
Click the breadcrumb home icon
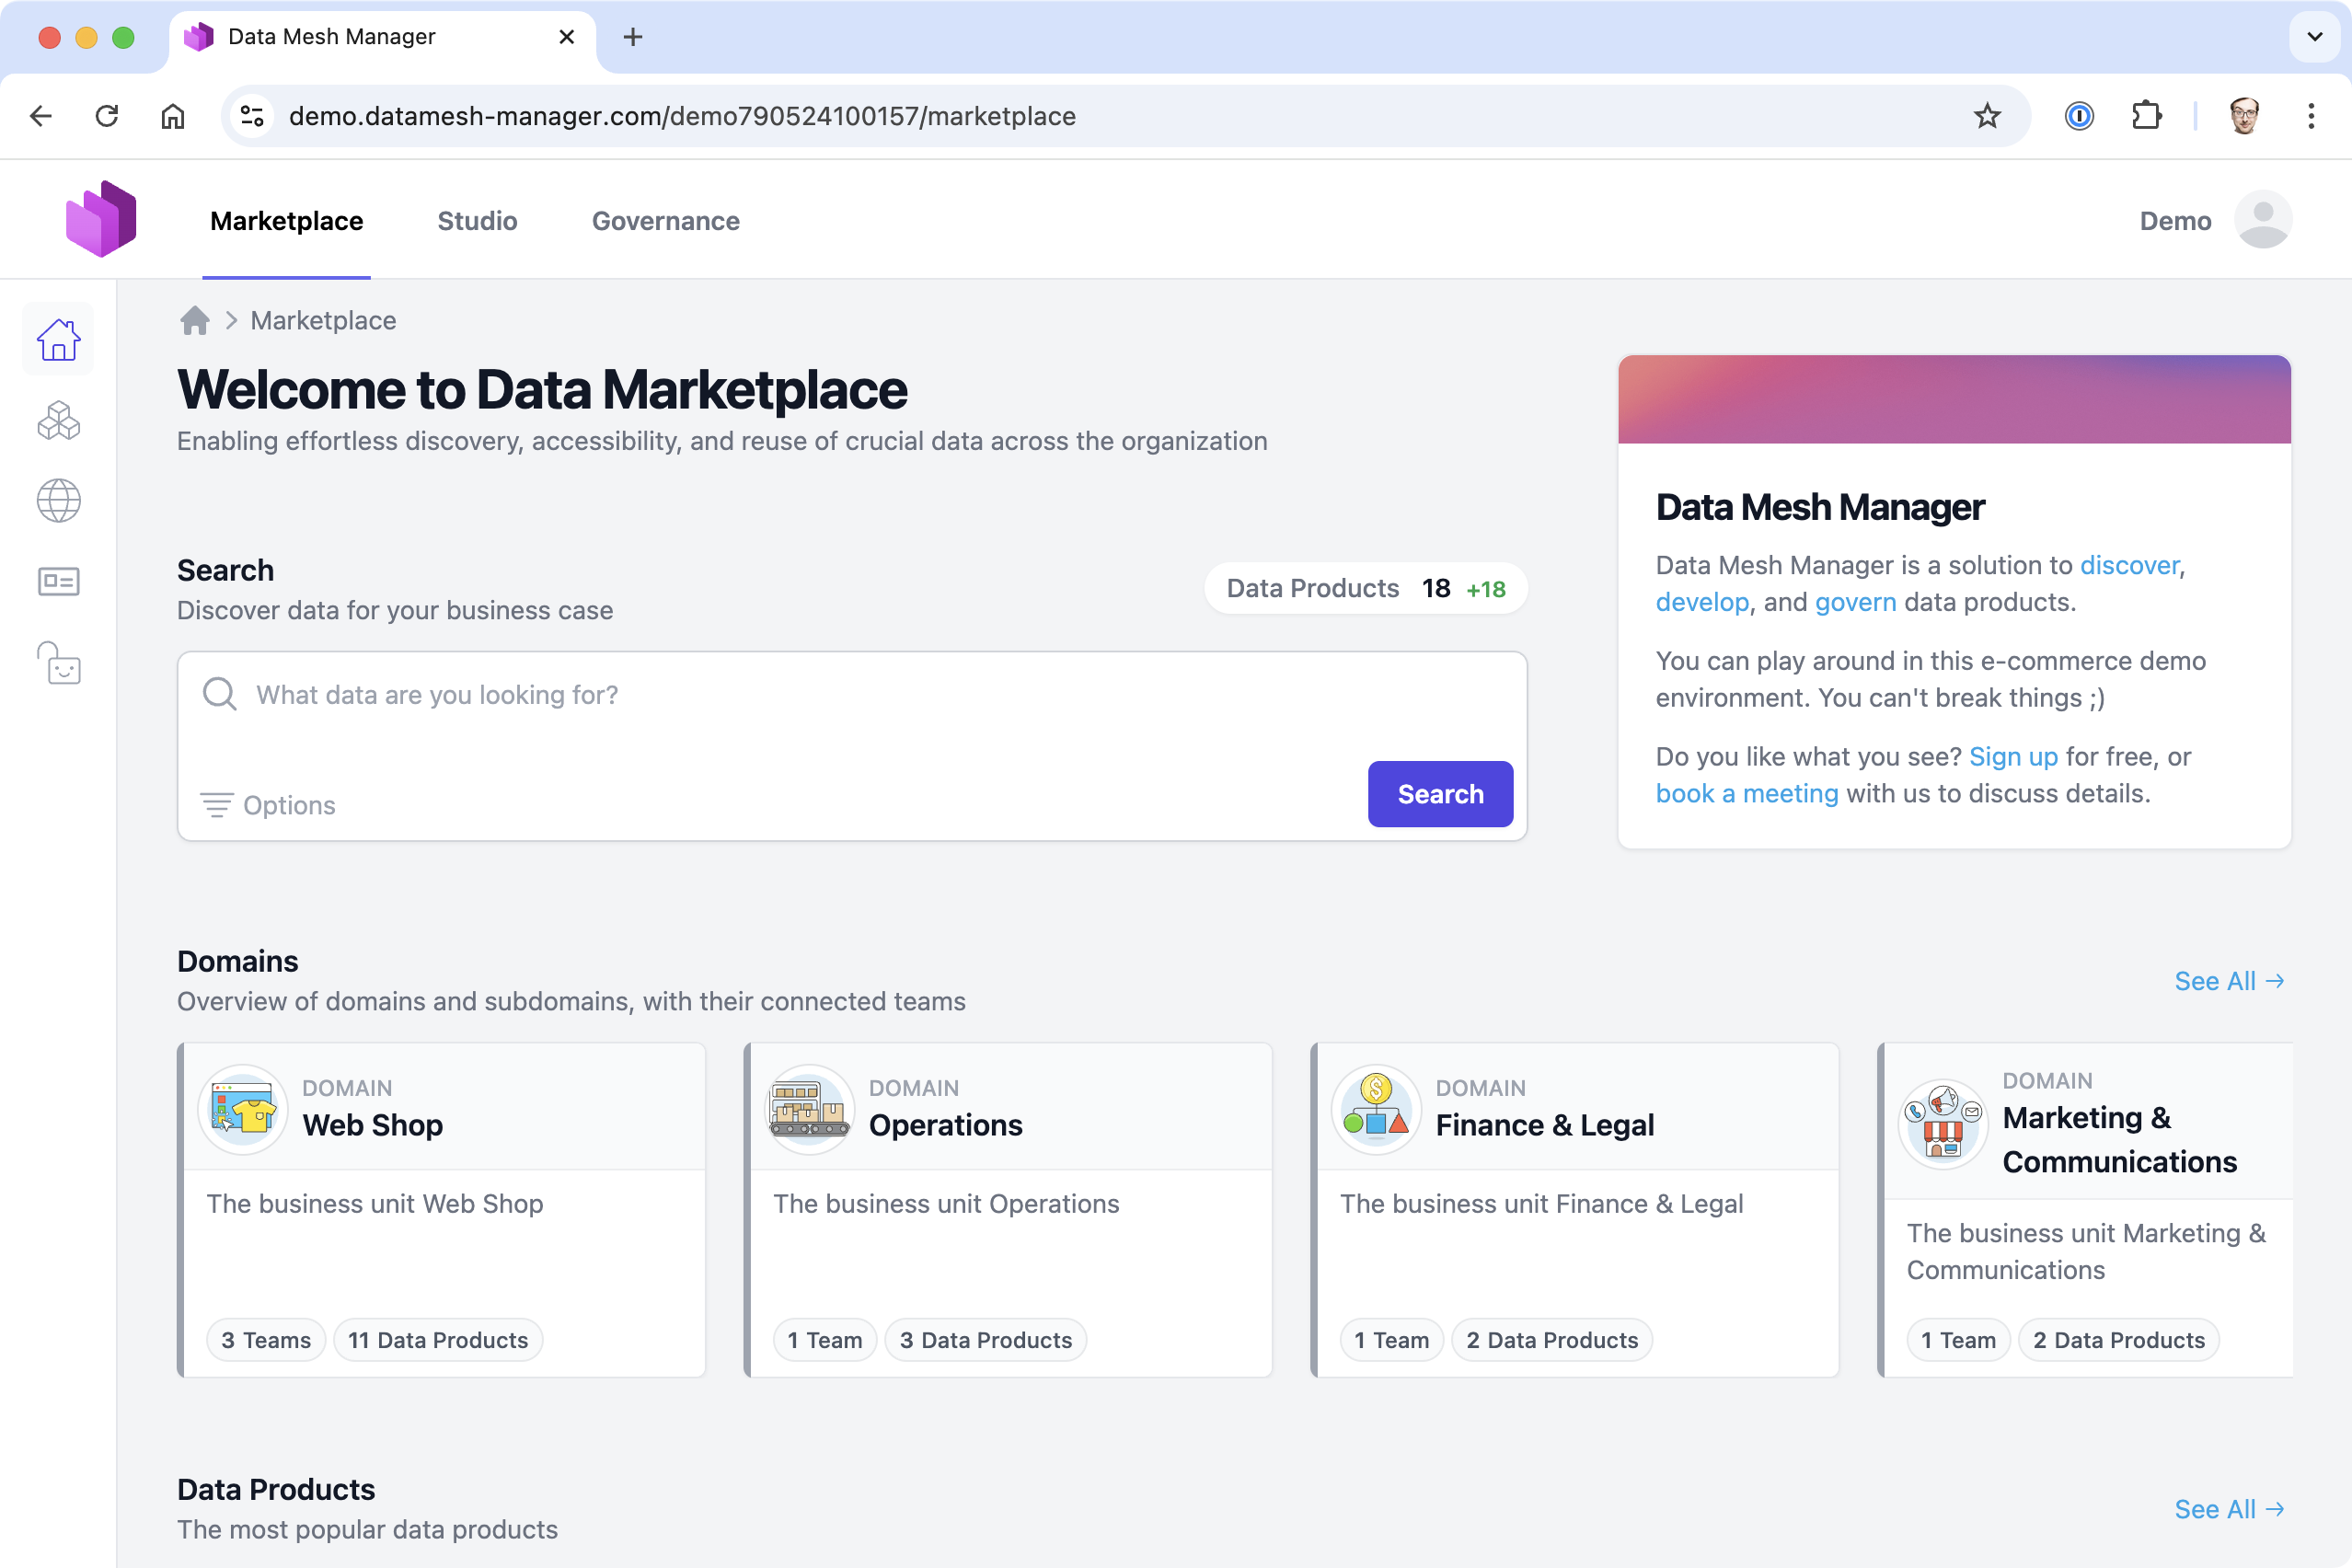[x=195, y=320]
